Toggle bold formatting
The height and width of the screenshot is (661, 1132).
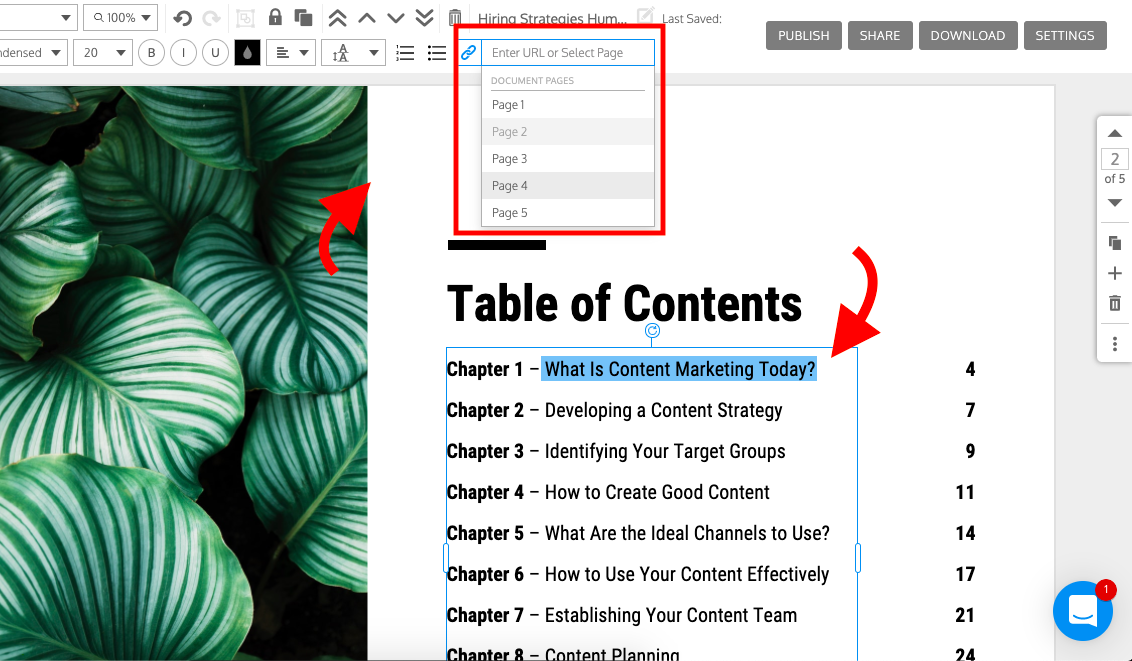coord(152,53)
